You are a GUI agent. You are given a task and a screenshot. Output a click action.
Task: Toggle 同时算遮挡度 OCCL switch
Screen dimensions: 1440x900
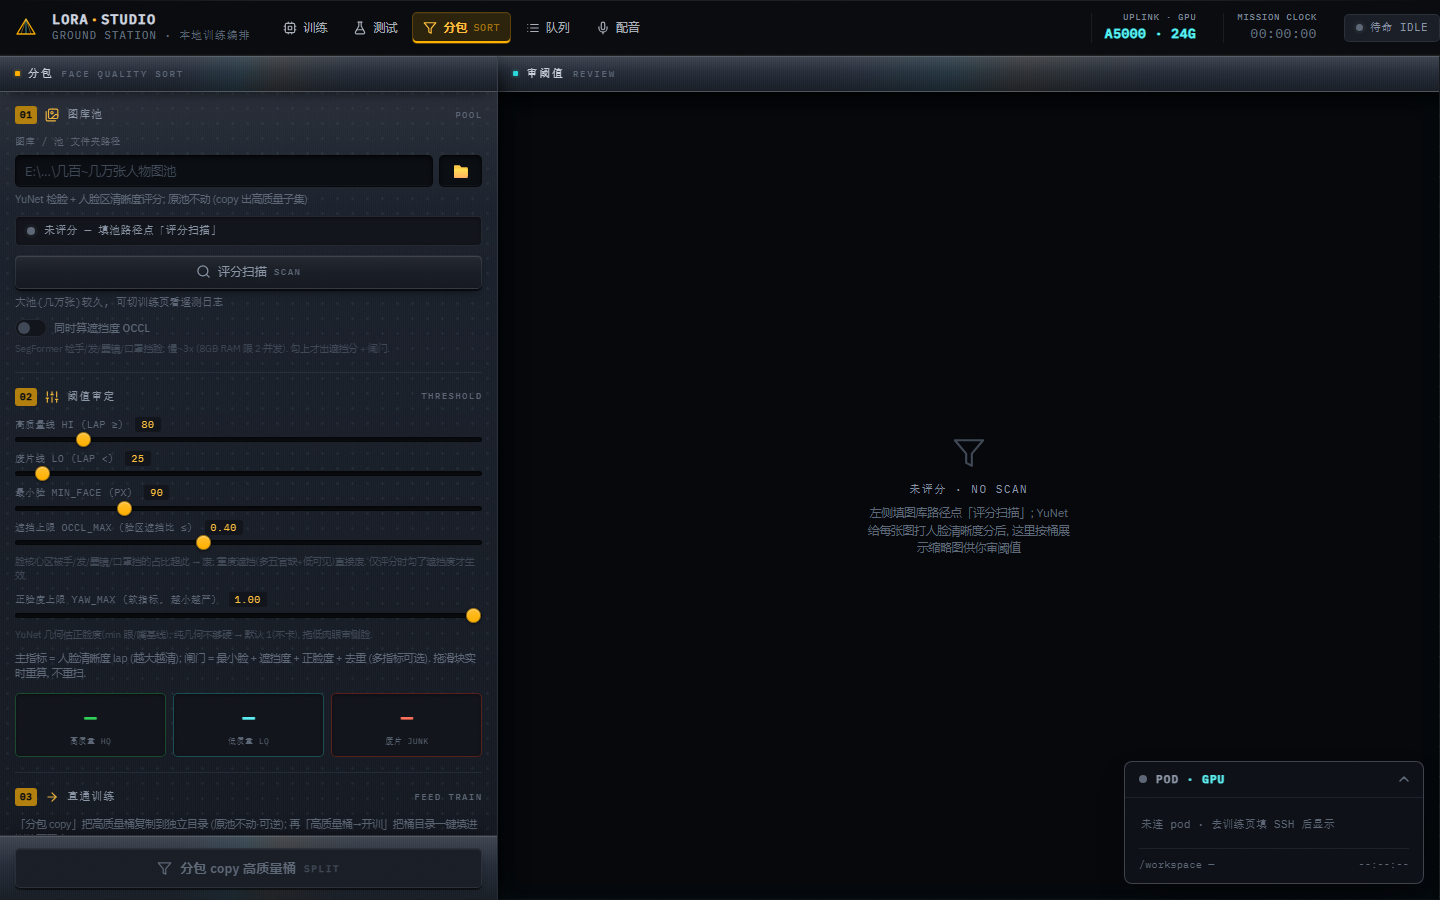click(x=30, y=328)
